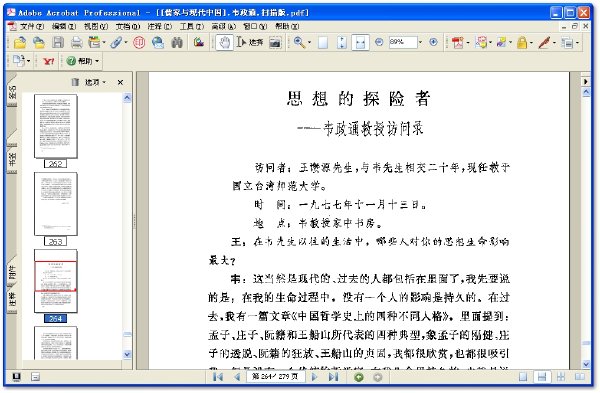Click the Zoom In plus button
The image size is (600, 393).
[x=433, y=42]
